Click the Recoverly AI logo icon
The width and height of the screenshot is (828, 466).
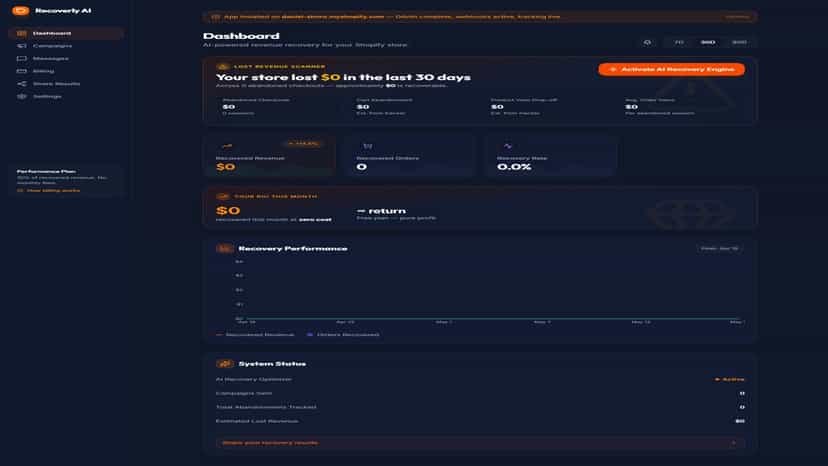(x=21, y=11)
